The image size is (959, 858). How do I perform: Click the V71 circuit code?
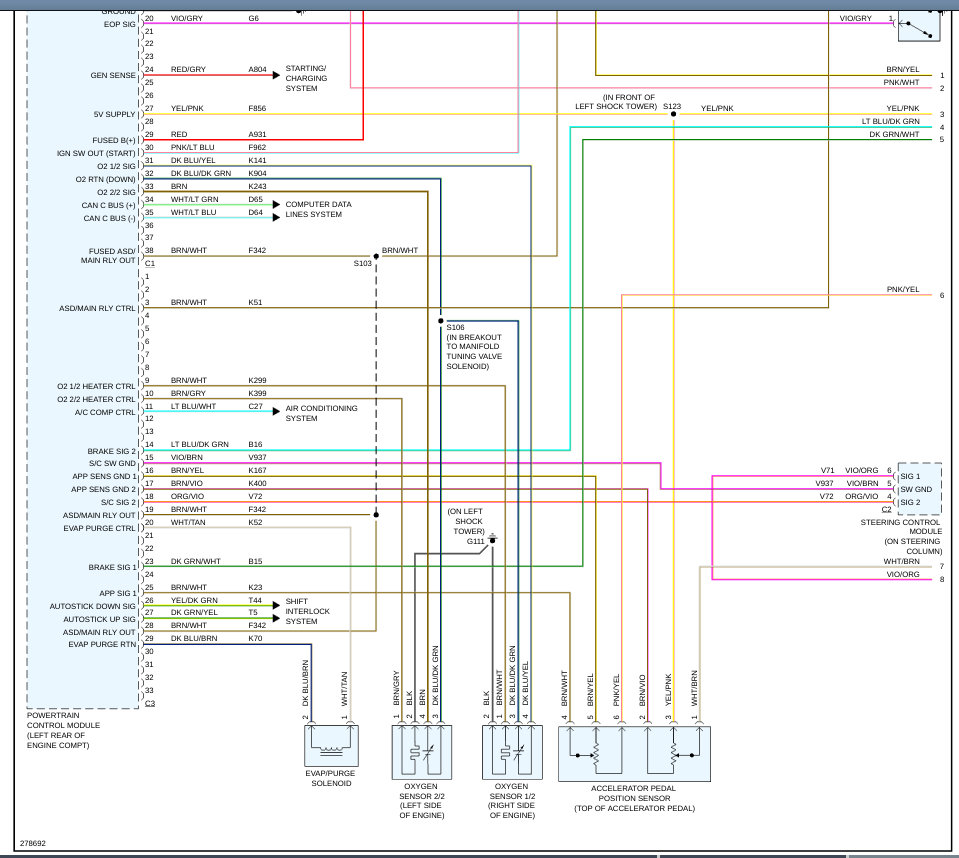828,470
